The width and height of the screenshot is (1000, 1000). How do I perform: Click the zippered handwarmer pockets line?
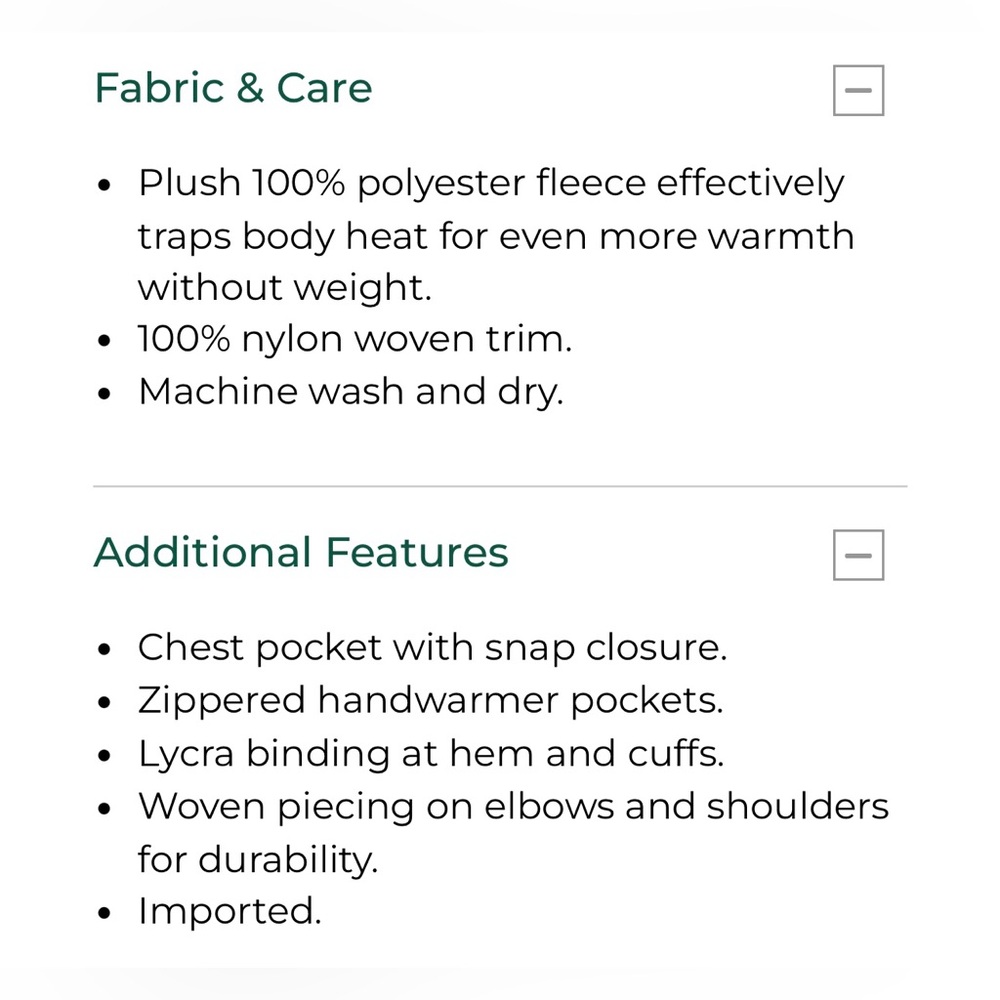(430, 701)
